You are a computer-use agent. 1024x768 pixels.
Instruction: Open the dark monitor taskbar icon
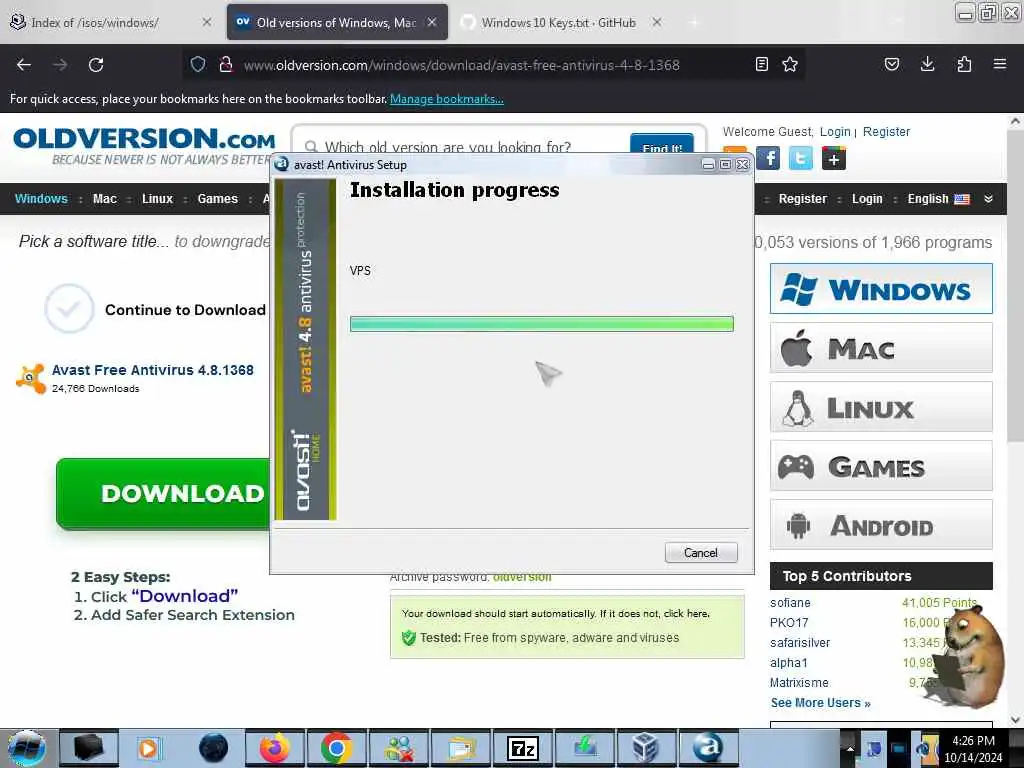pos(89,748)
